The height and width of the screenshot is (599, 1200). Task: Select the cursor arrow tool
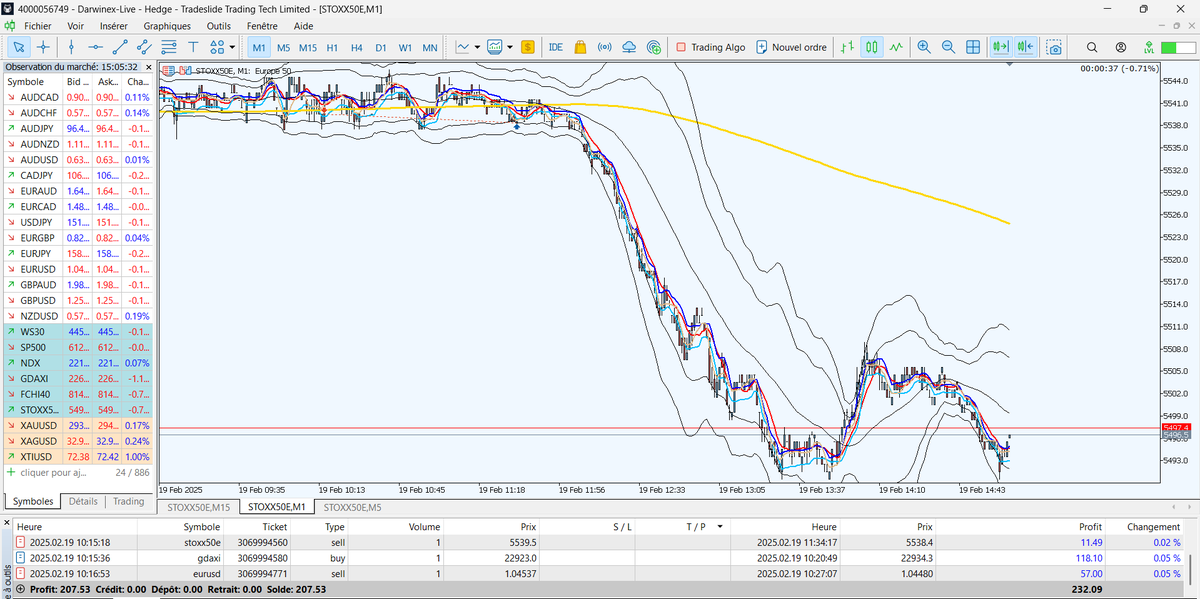coord(18,47)
